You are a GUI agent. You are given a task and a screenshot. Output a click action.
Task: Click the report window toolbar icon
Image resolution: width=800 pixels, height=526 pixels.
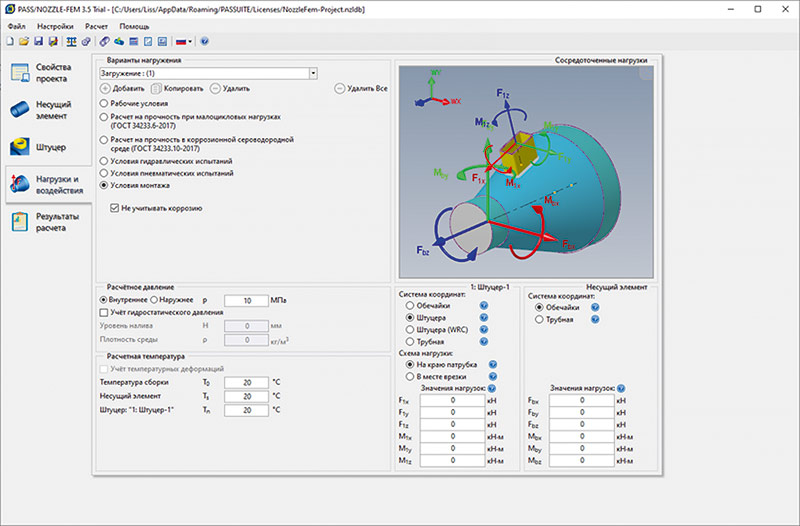[162, 41]
